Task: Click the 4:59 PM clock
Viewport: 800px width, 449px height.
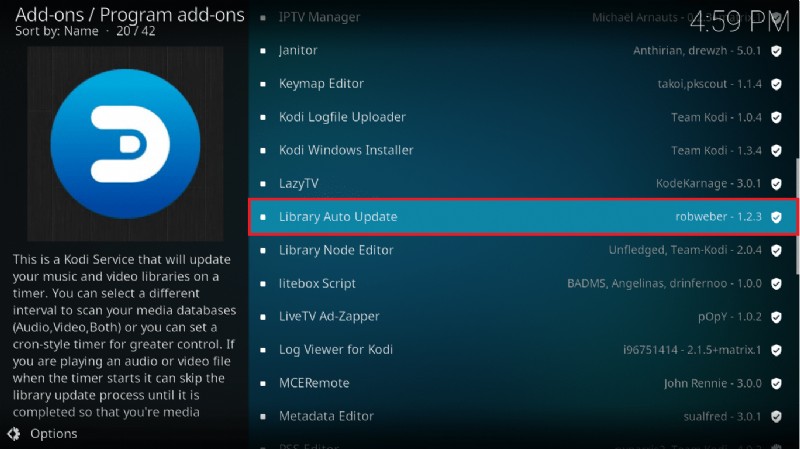Action: click(x=739, y=21)
